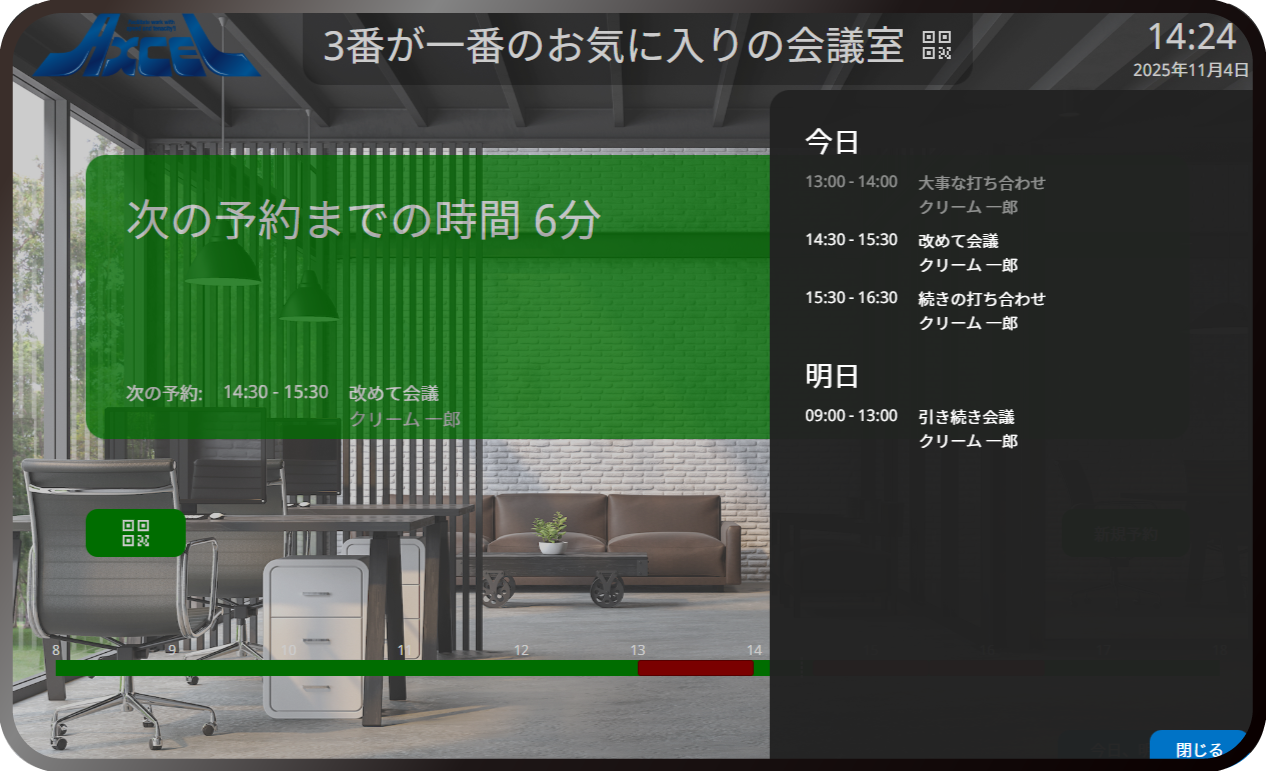This screenshot has width=1266, height=771.
Task: Click the 14:24 clock display
Action: pyautogui.click(x=1191, y=37)
